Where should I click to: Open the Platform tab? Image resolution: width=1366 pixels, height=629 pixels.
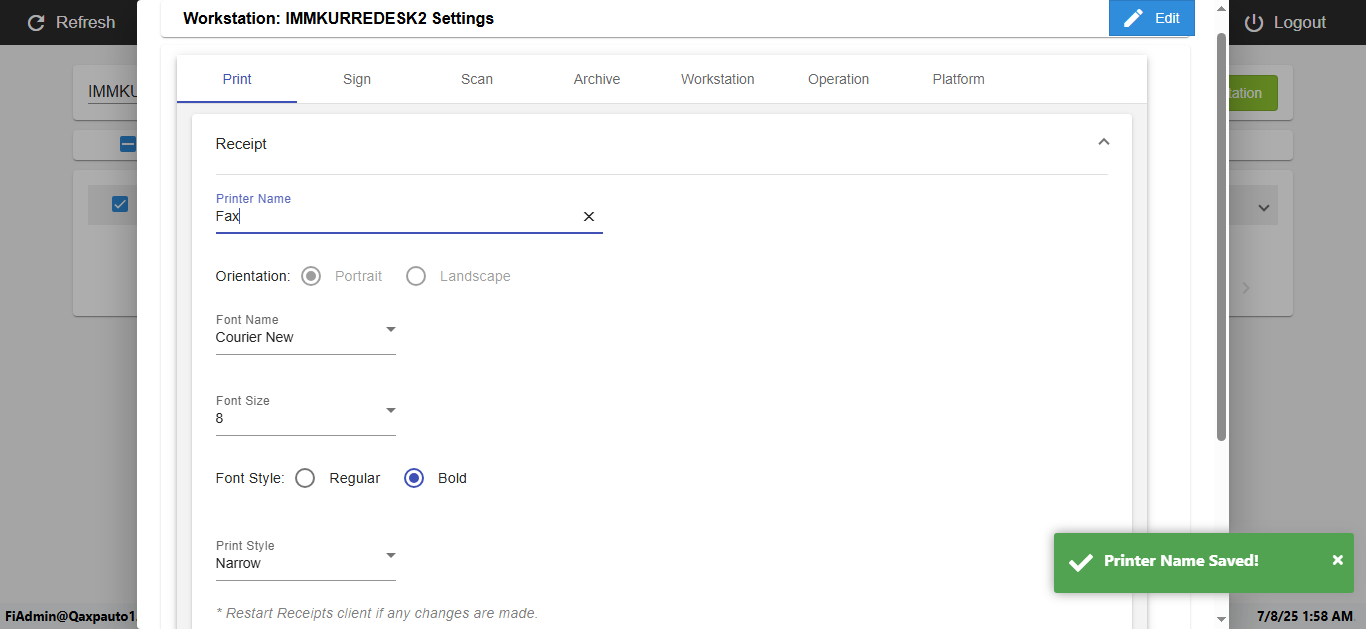click(958, 79)
